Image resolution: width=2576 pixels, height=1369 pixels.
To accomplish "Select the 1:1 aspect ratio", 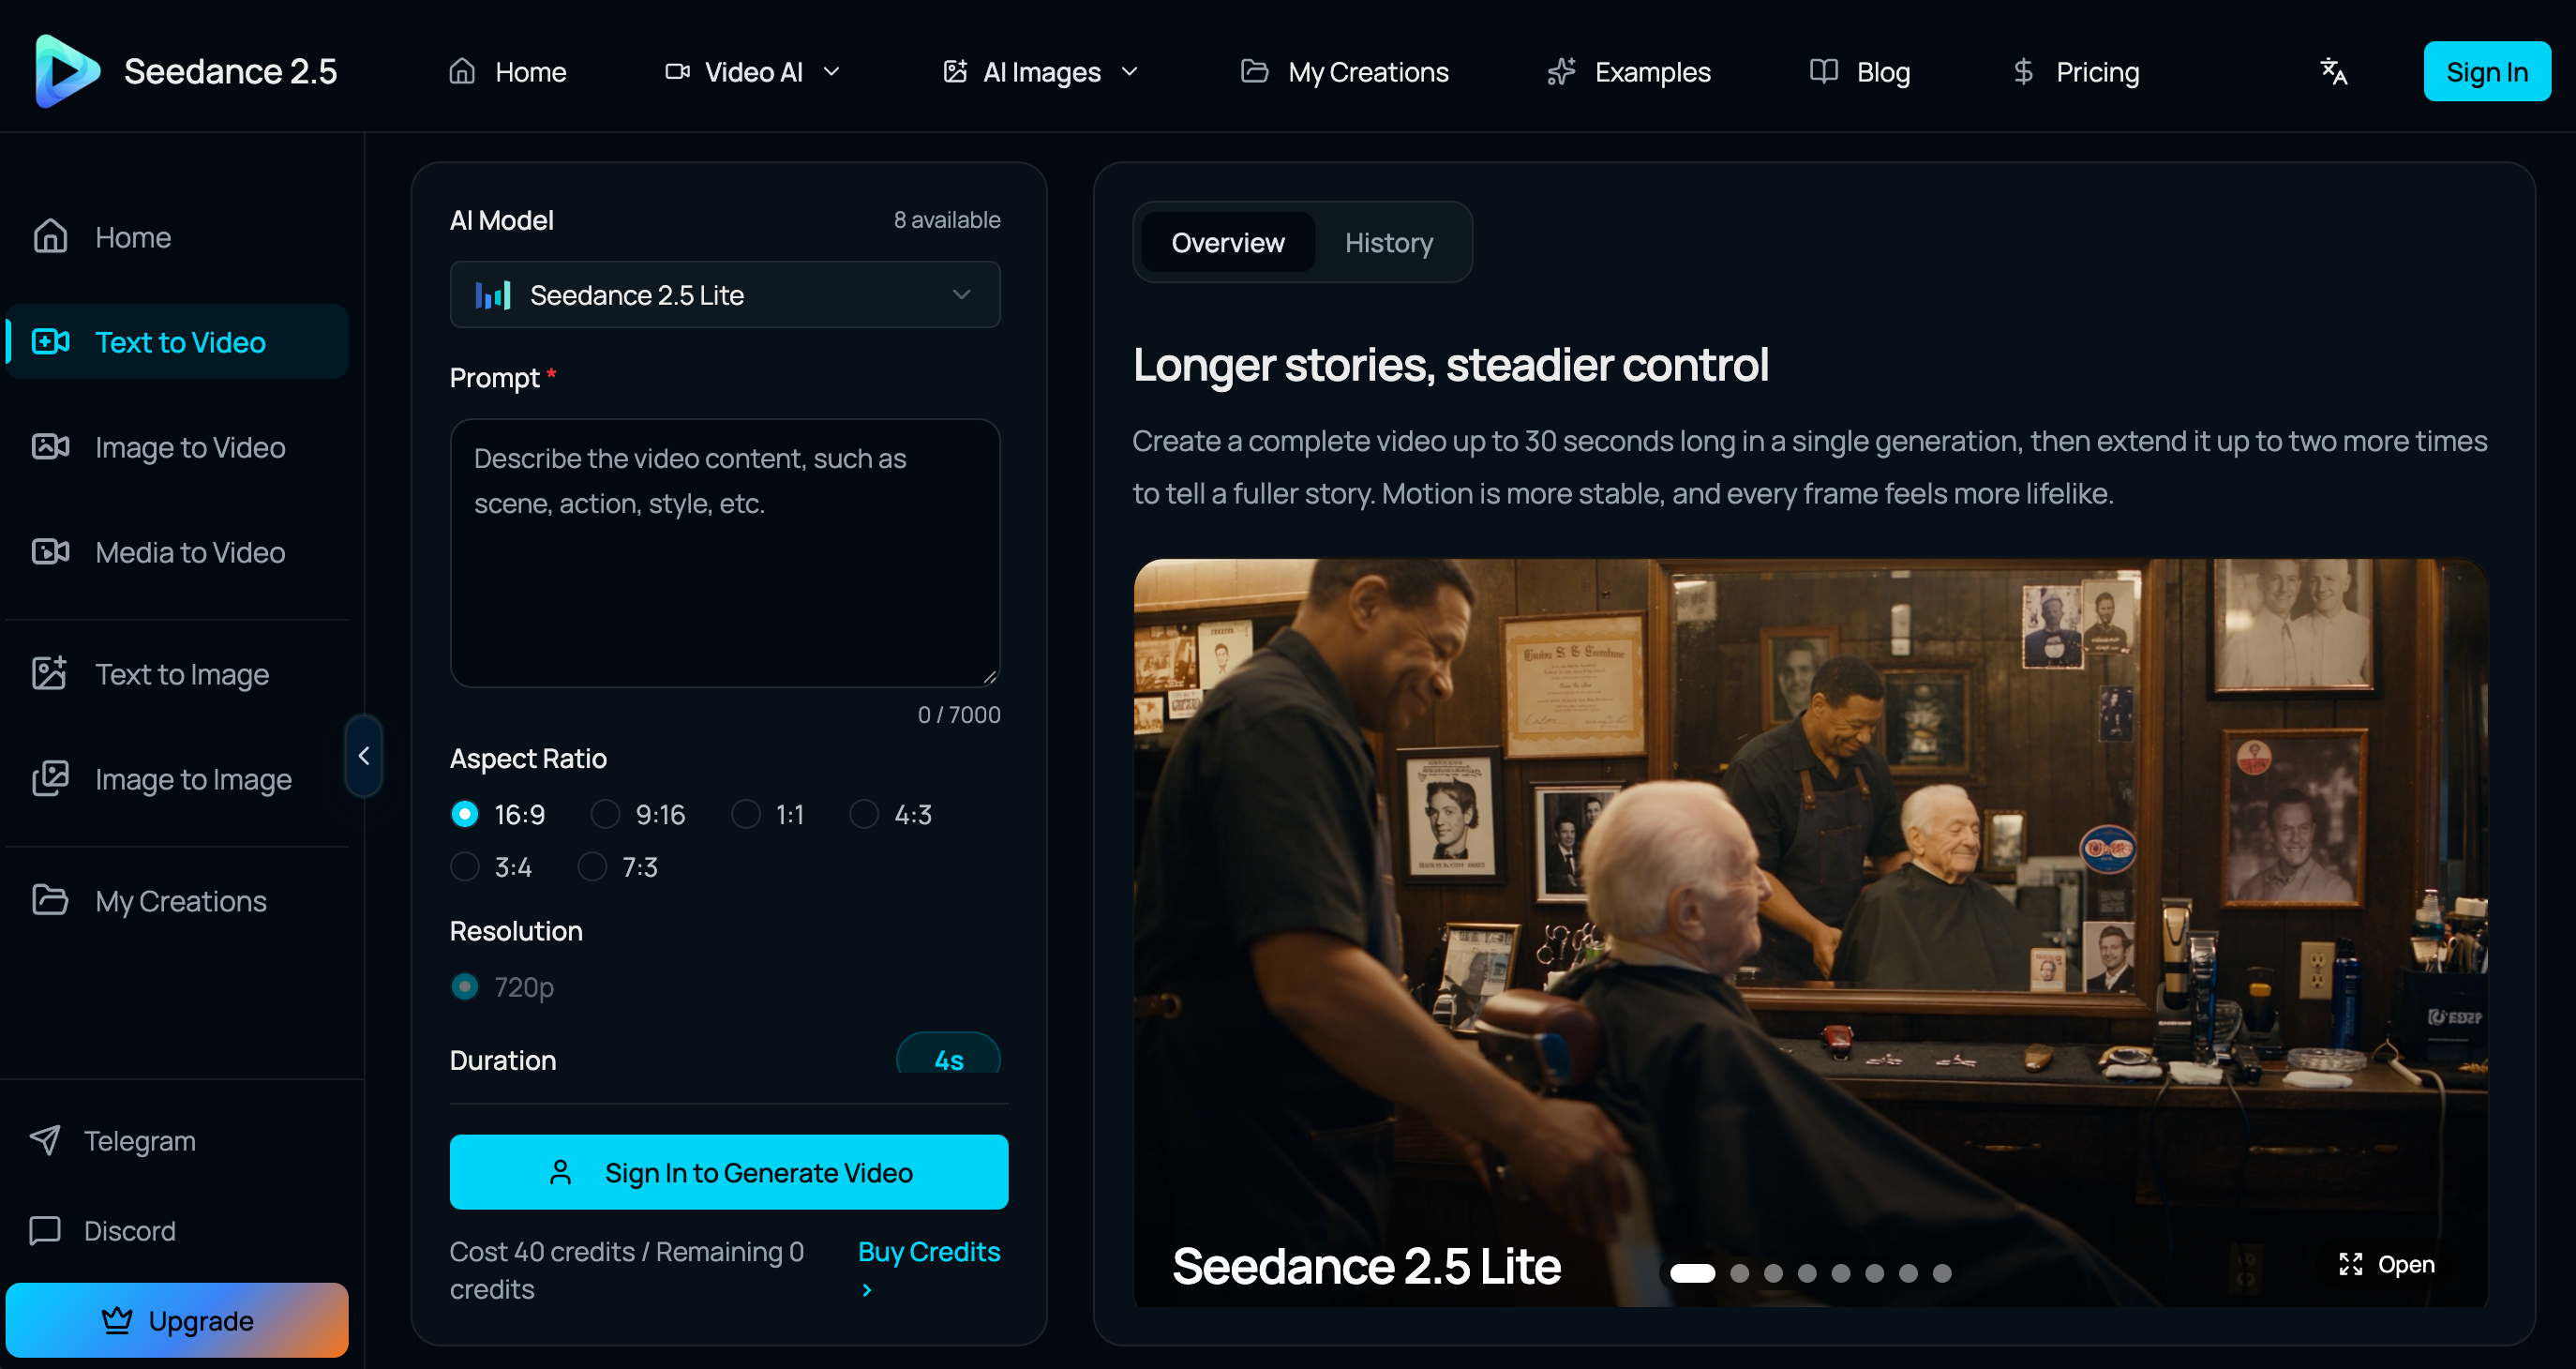I will click(746, 814).
